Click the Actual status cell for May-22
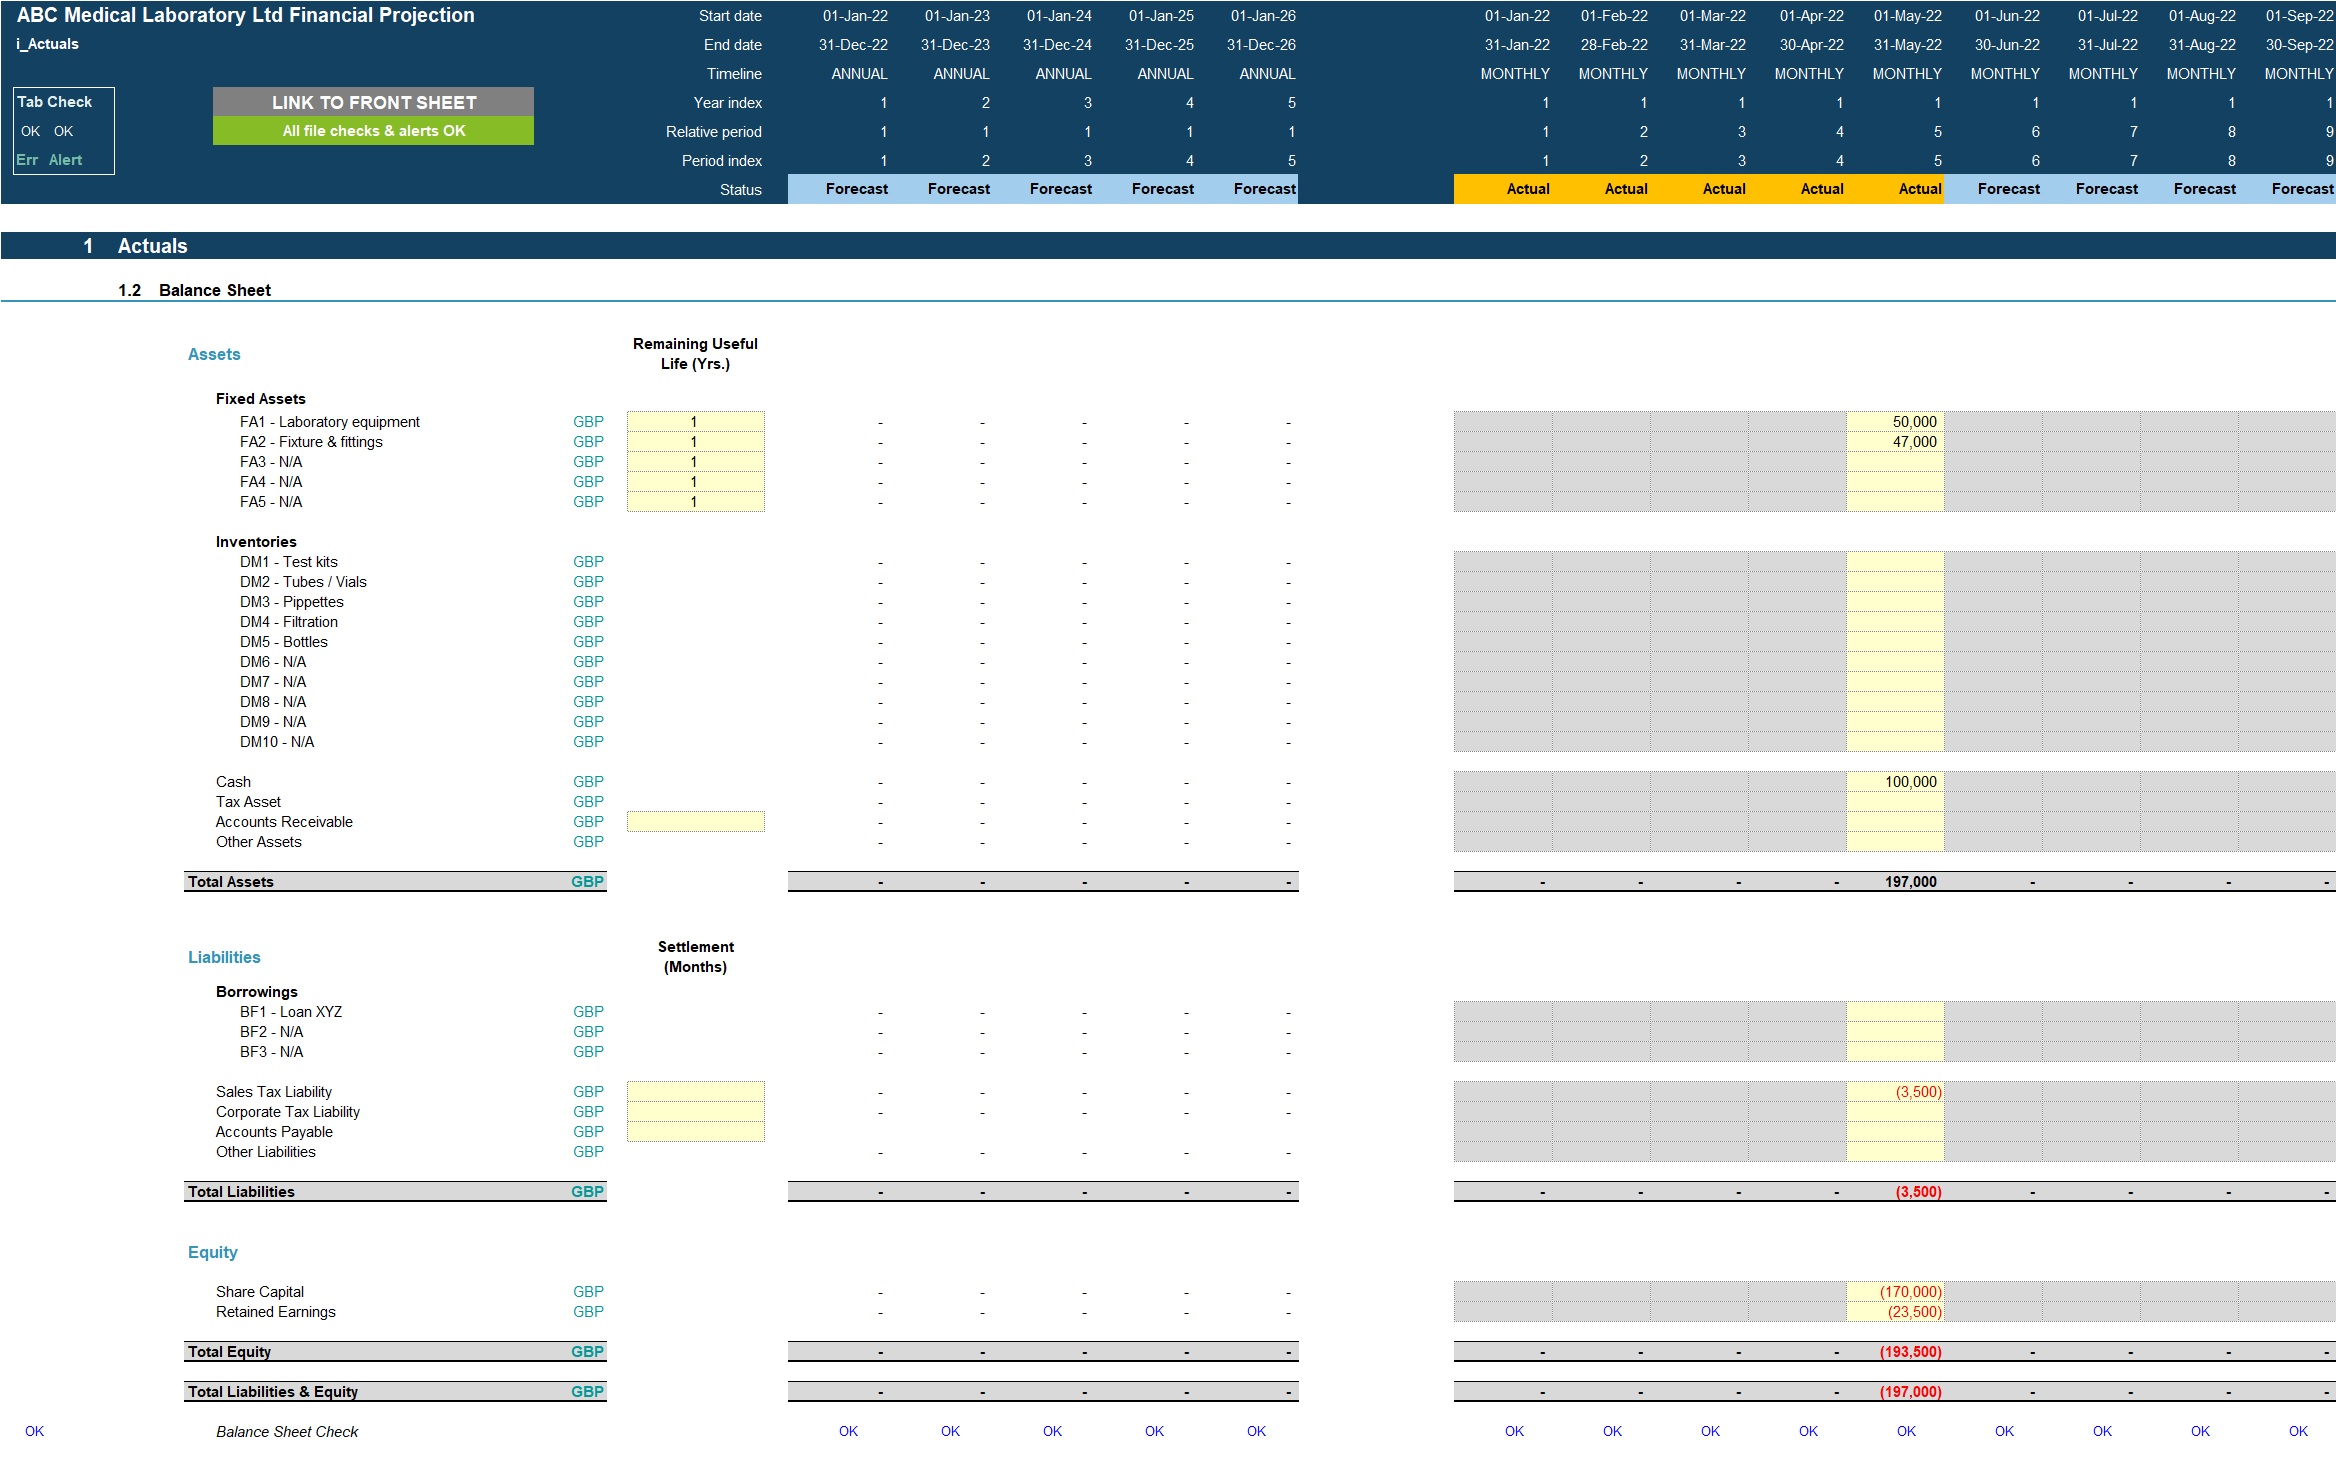 pyautogui.click(x=1895, y=189)
